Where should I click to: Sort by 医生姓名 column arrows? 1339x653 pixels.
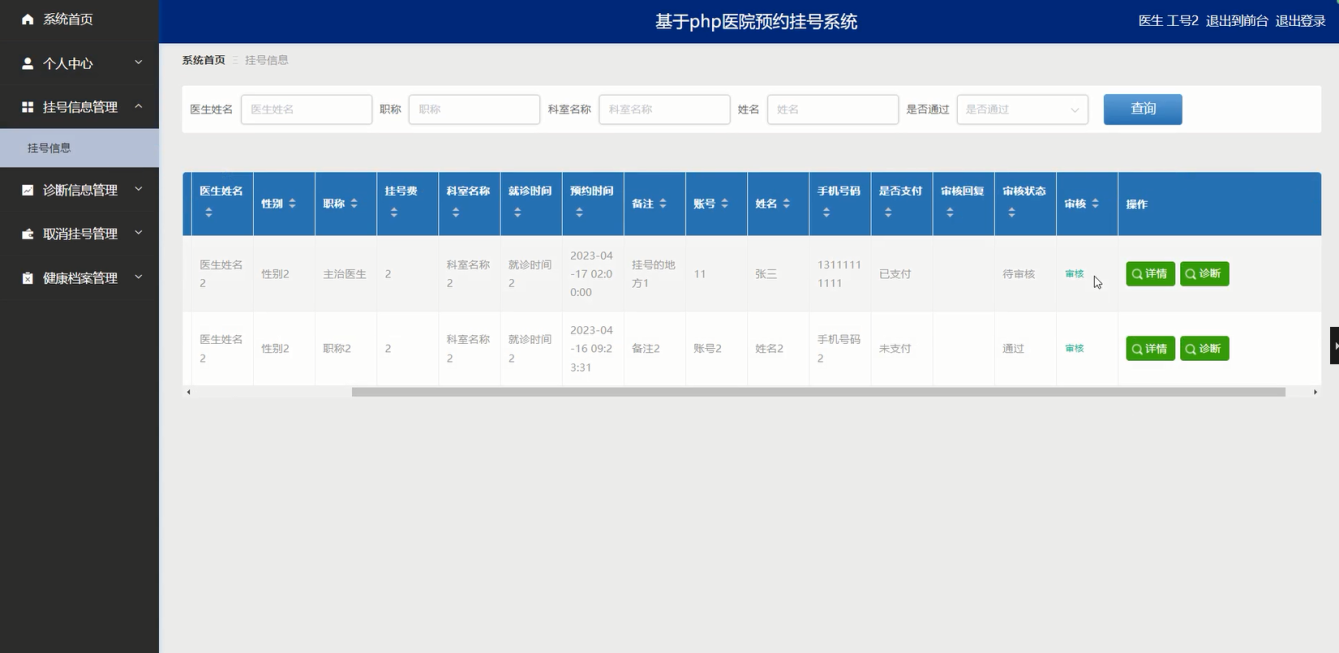click(x=209, y=212)
